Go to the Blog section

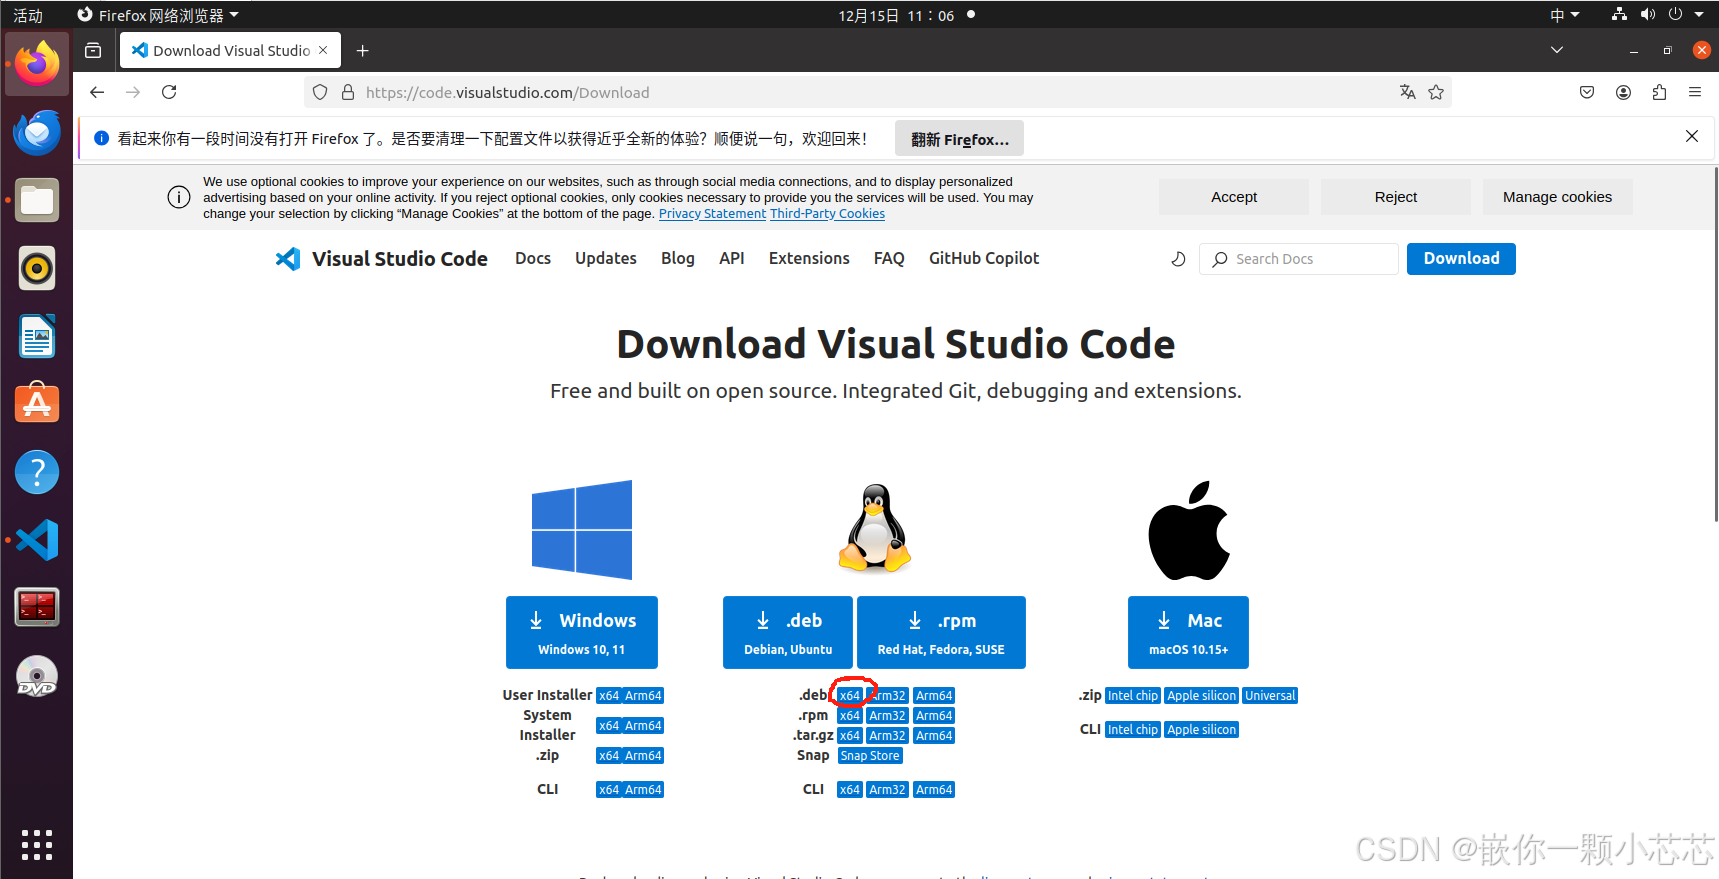tap(678, 258)
